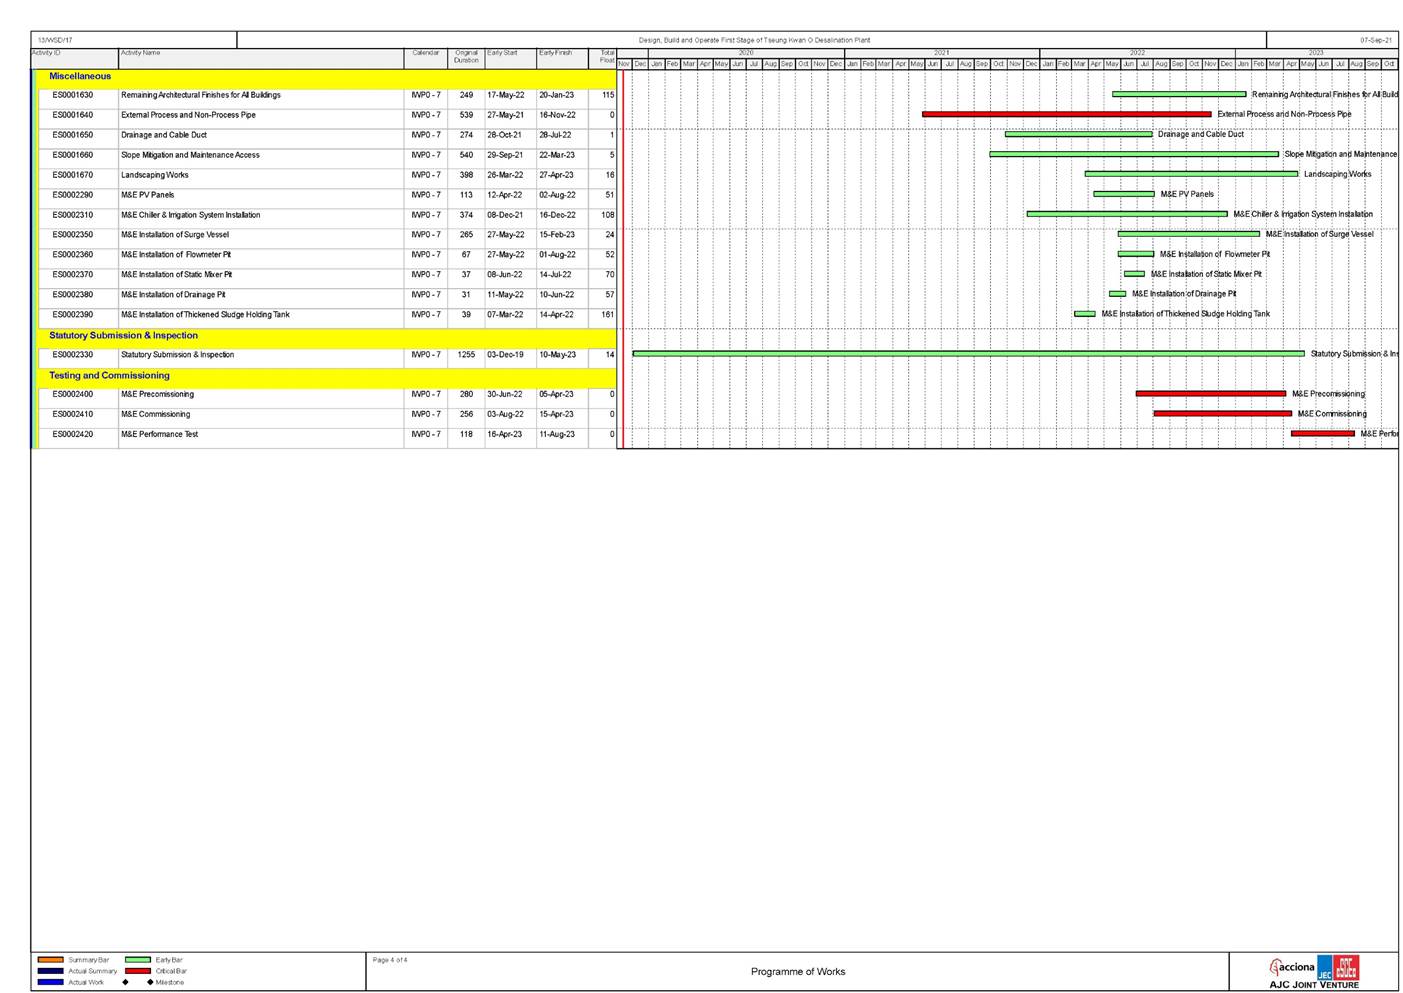
Task: Collapse the Statutory Submission & Inspection group
Action: tap(123, 336)
